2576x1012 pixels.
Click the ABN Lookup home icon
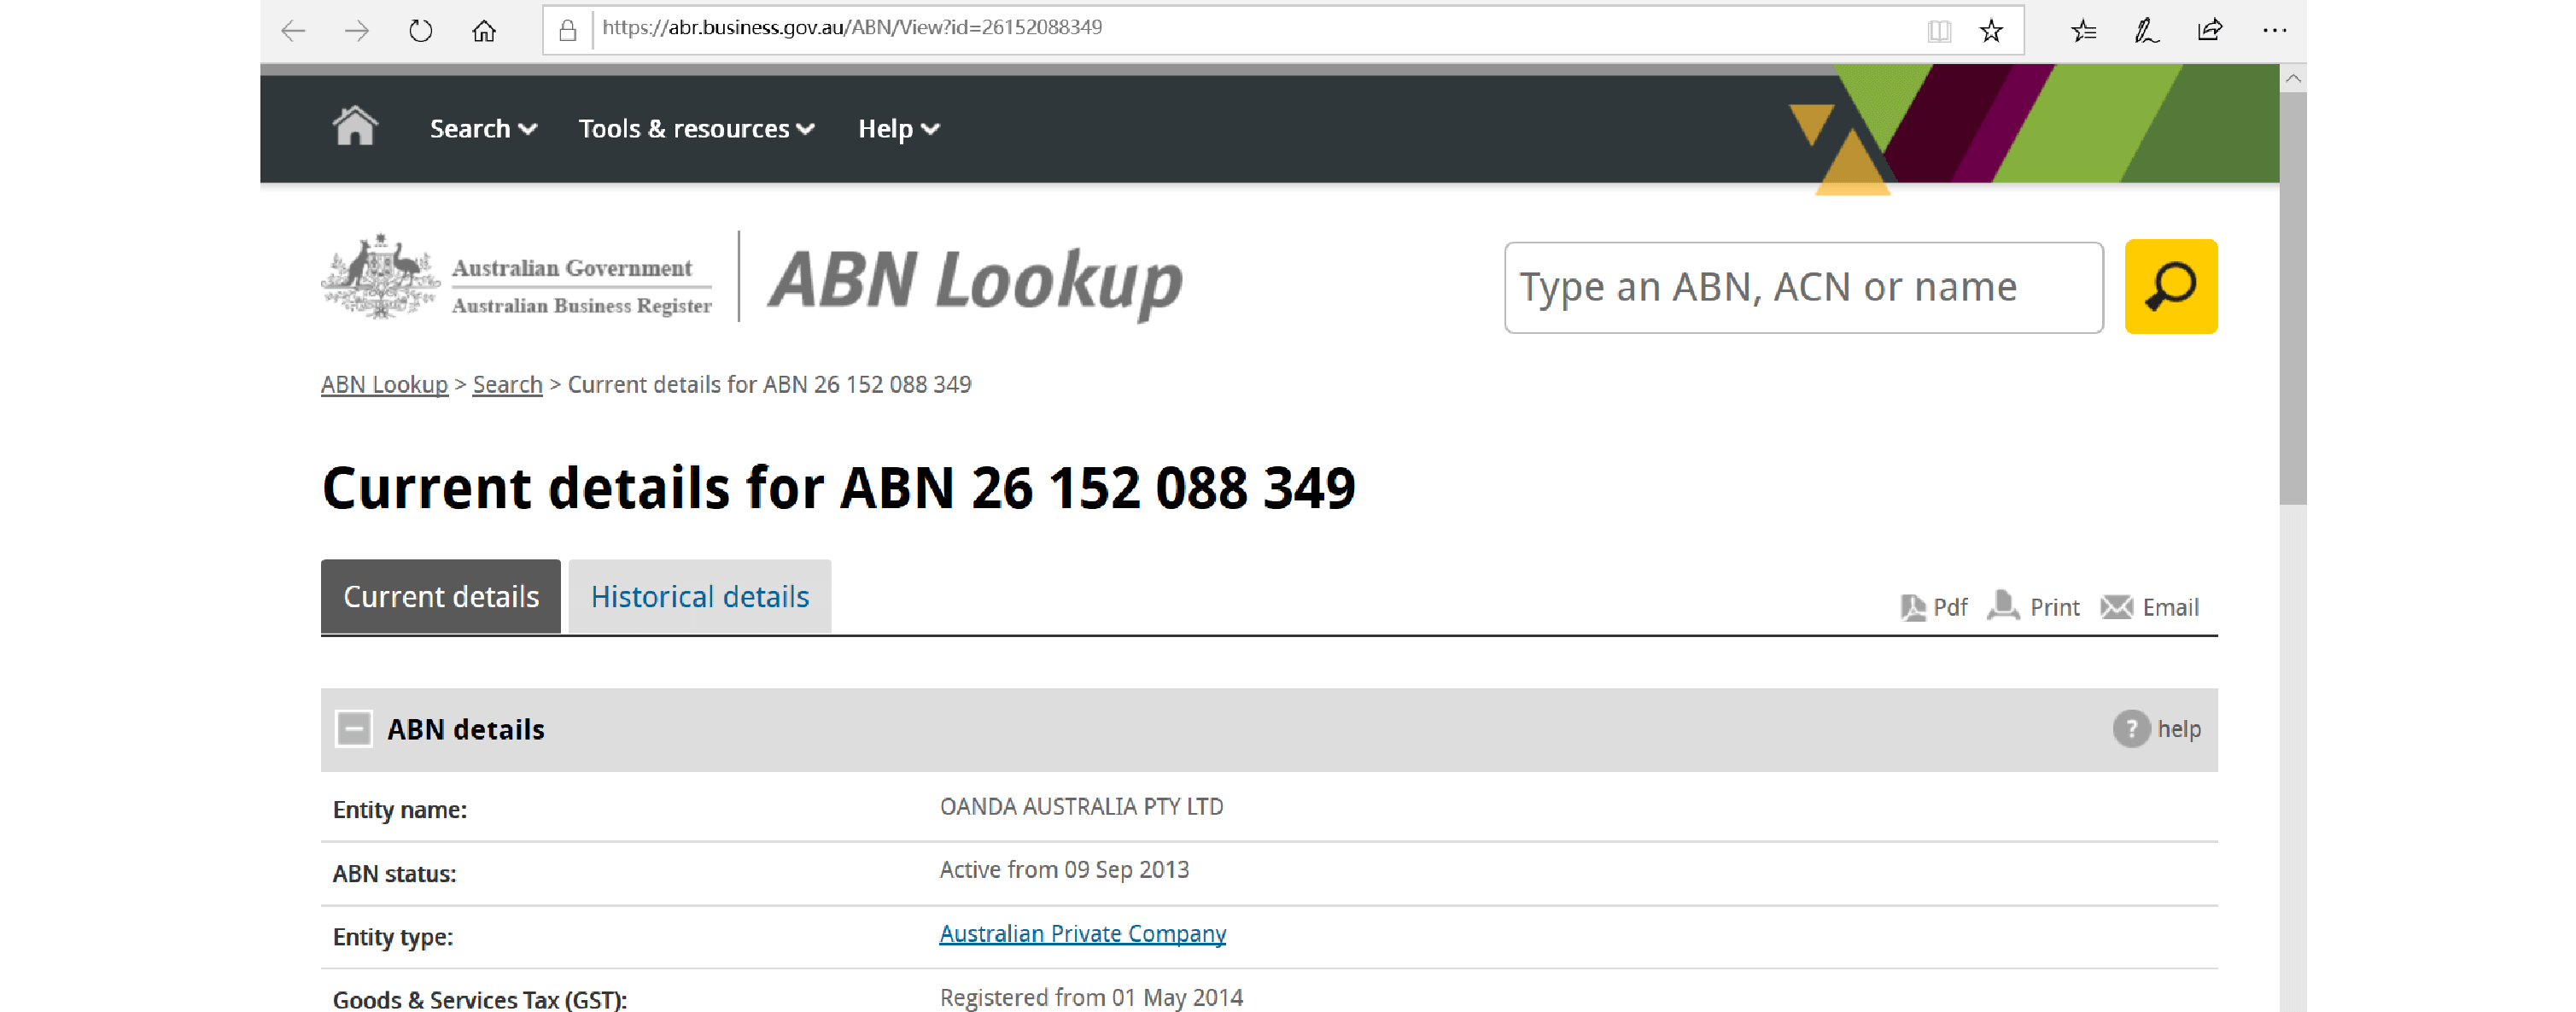(354, 128)
